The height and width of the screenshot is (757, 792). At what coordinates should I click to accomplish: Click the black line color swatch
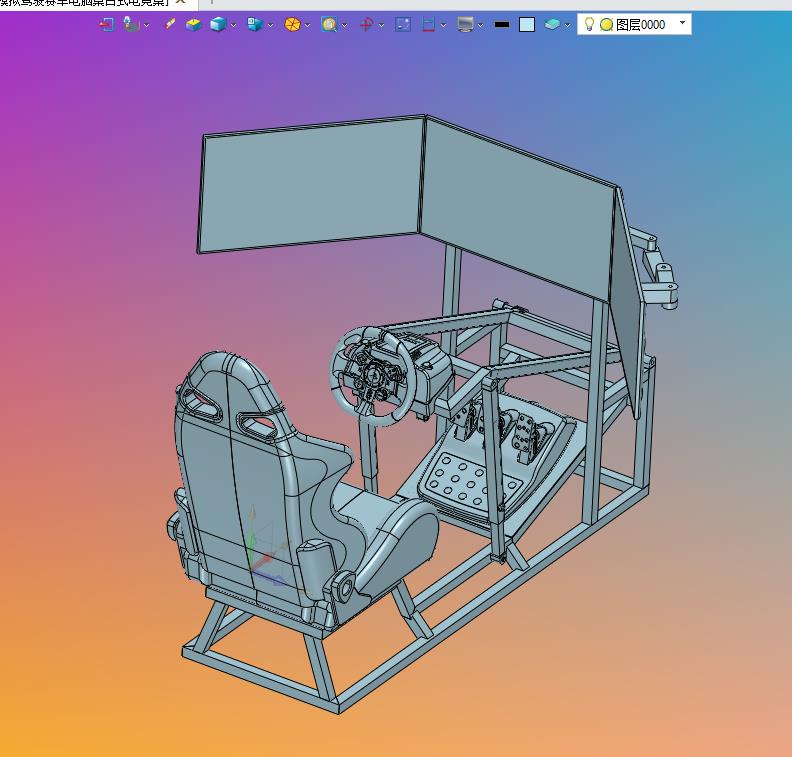point(502,24)
